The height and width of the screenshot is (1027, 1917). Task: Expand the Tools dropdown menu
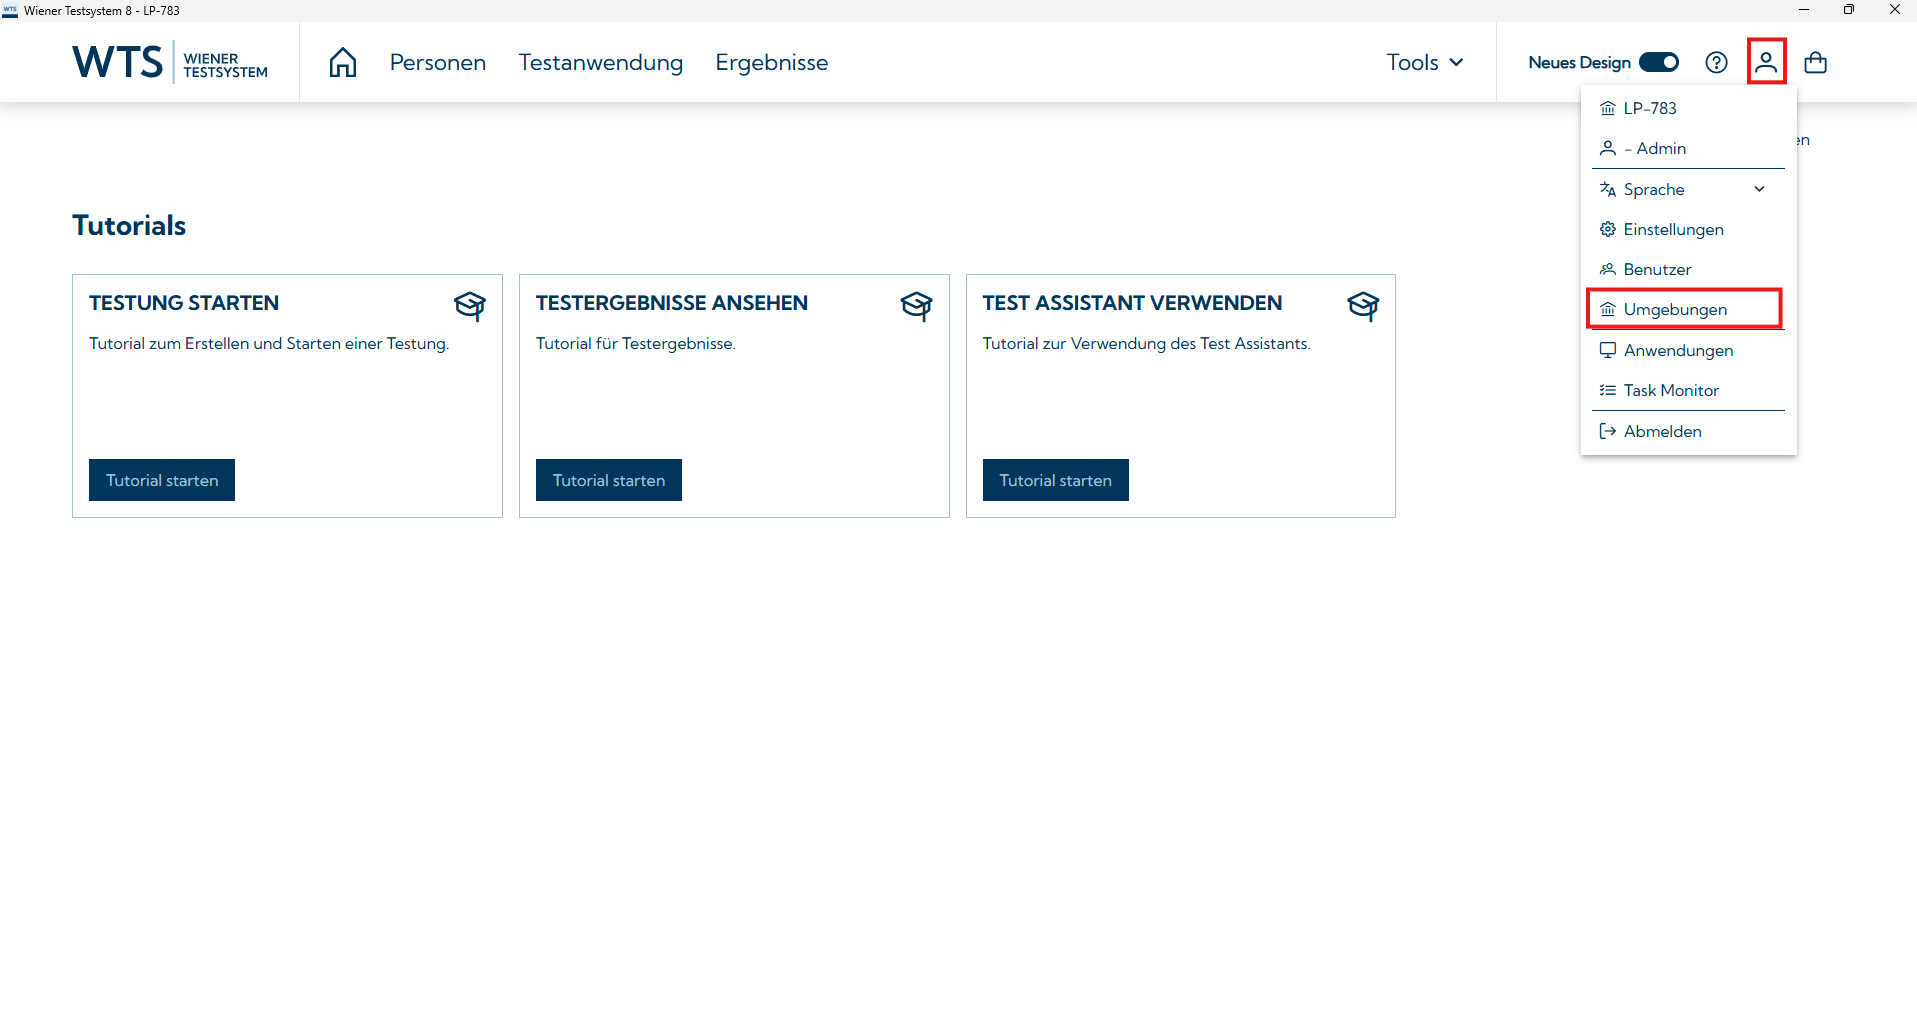[1424, 62]
